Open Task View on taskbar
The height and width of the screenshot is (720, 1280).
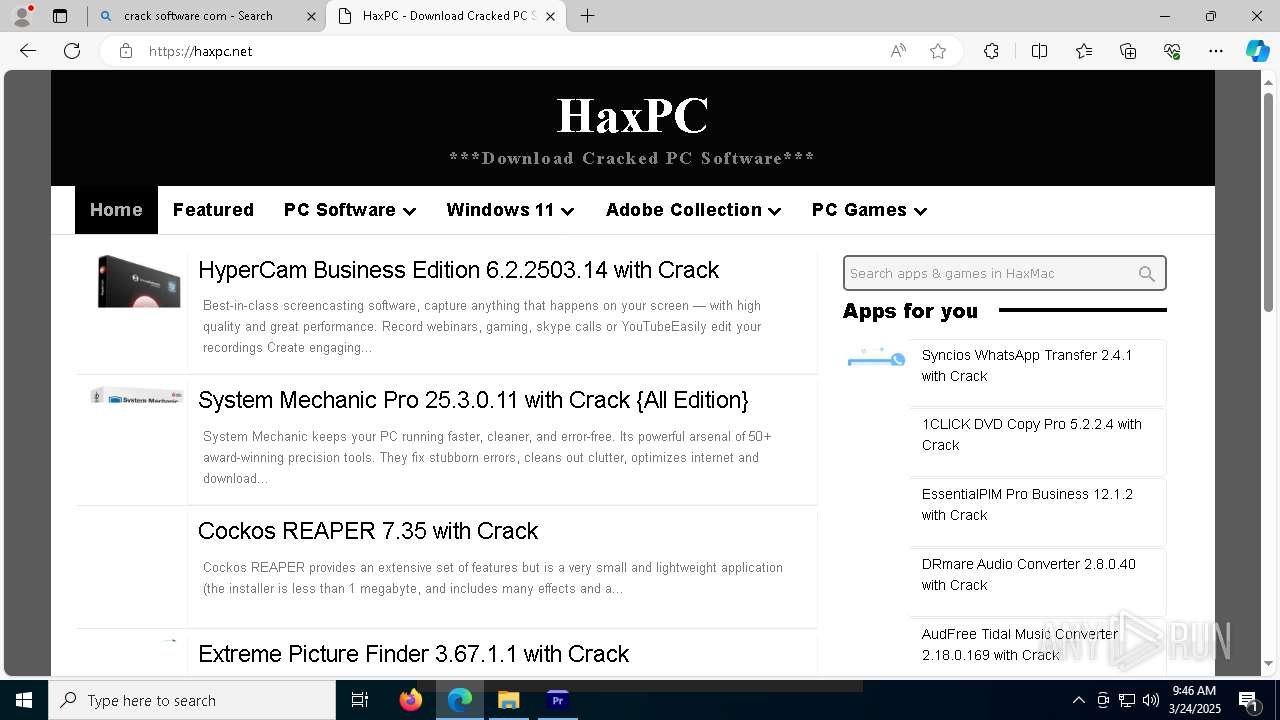click(x=360, y=700)
